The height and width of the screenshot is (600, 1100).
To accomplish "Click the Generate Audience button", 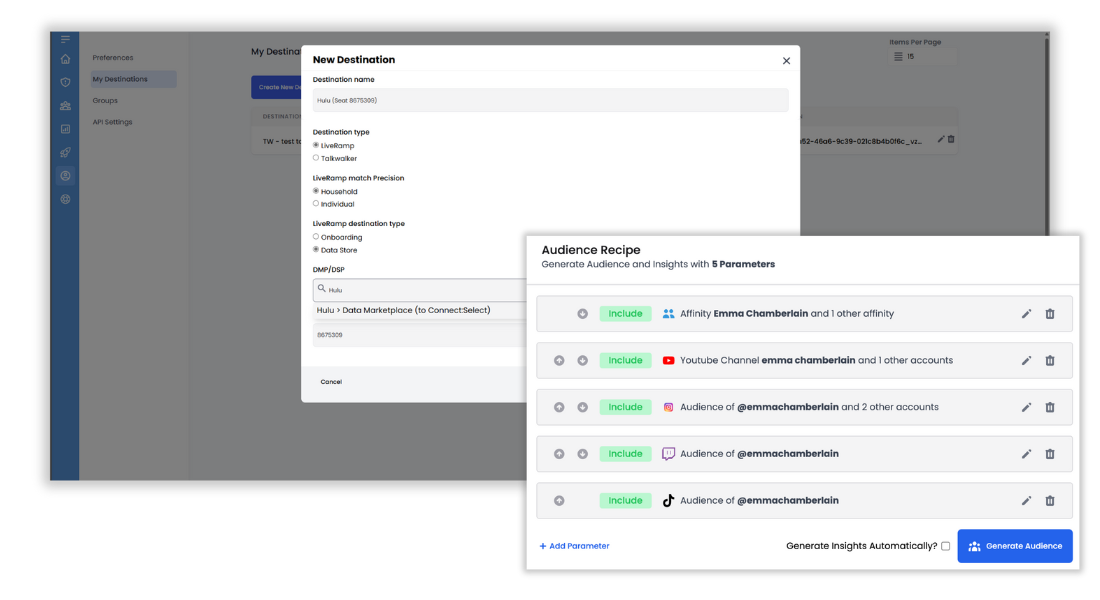I will 1014,546.
